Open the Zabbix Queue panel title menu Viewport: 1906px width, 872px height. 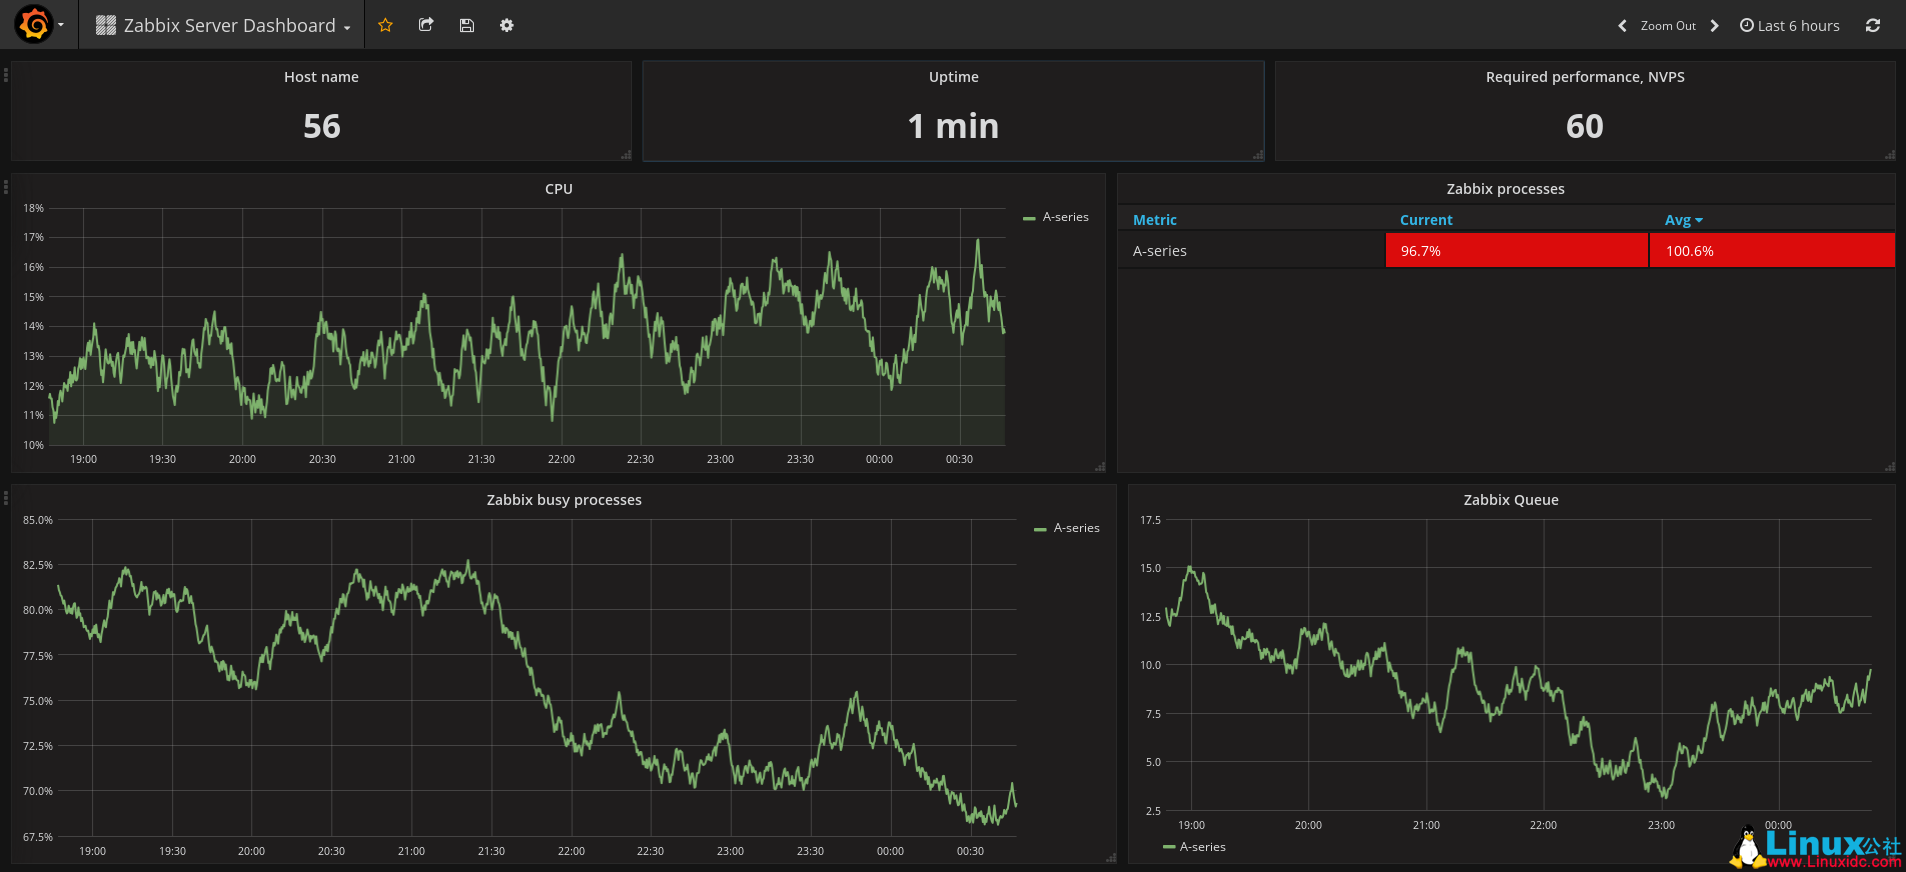click(x=1511, y=500)
